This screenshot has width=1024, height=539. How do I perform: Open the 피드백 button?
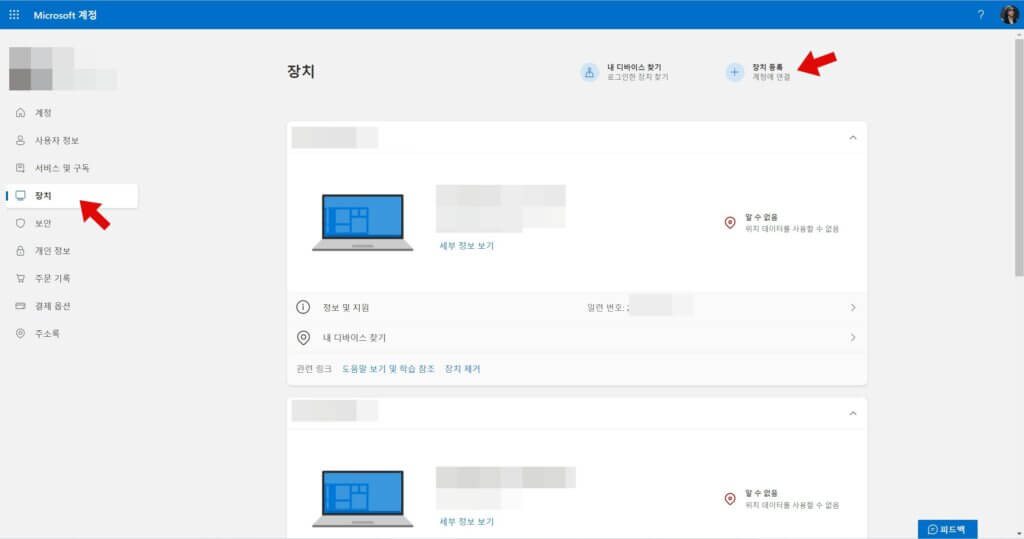[947, 529]
